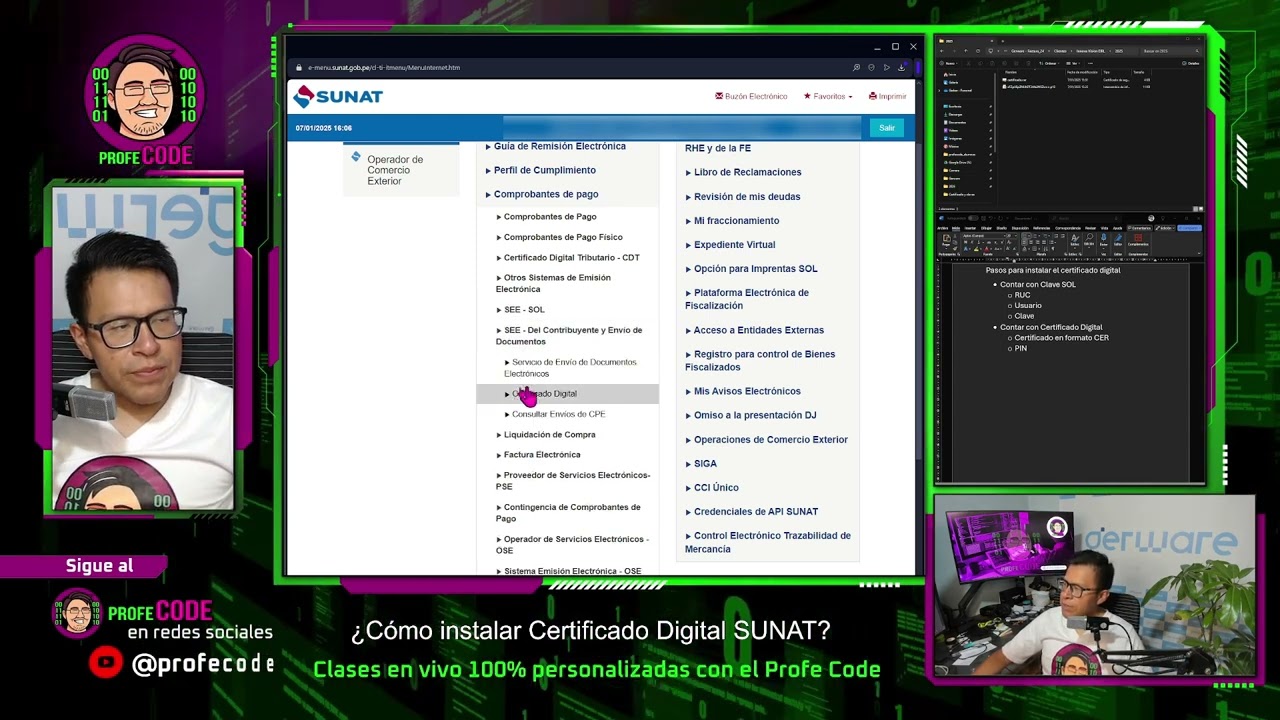The height and width of the screenshot is (720, 1280).
Task: Open Word's Archivo menu
Action: (x=943, y=228)
